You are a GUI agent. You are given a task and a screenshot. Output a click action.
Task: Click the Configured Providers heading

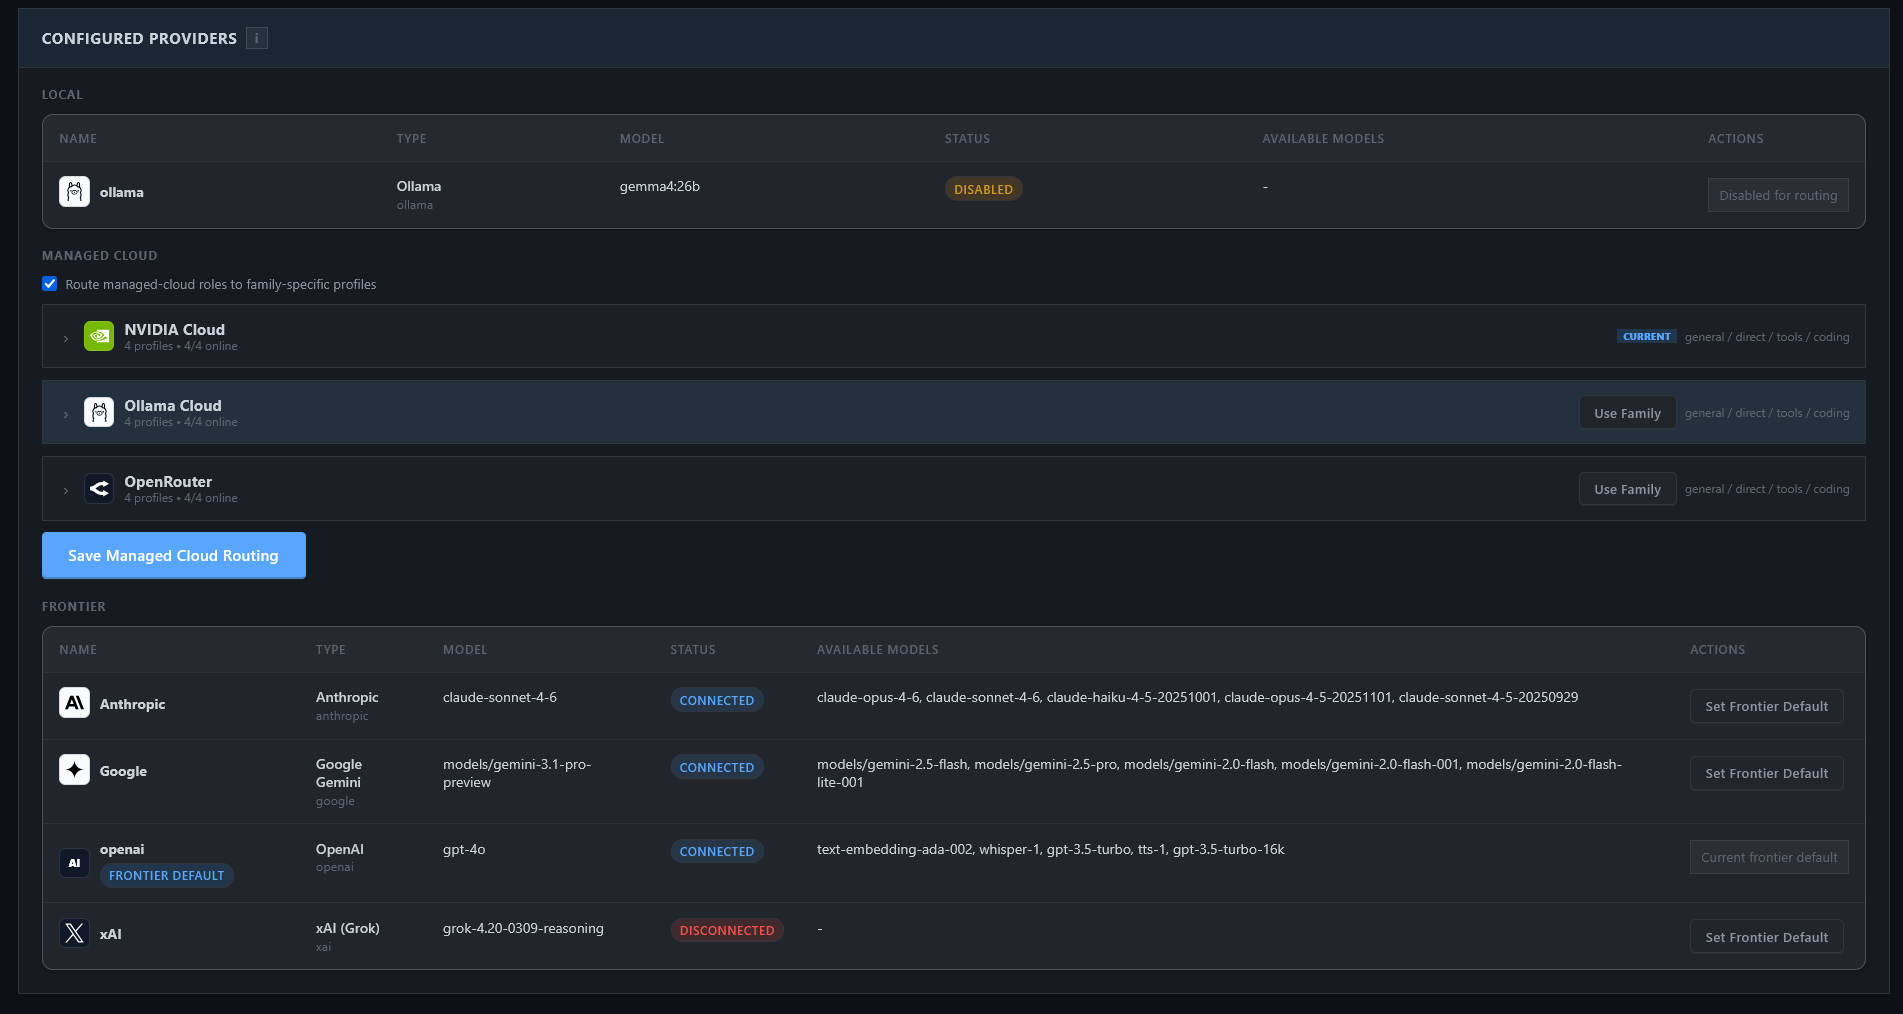click(x=139, y=38)
